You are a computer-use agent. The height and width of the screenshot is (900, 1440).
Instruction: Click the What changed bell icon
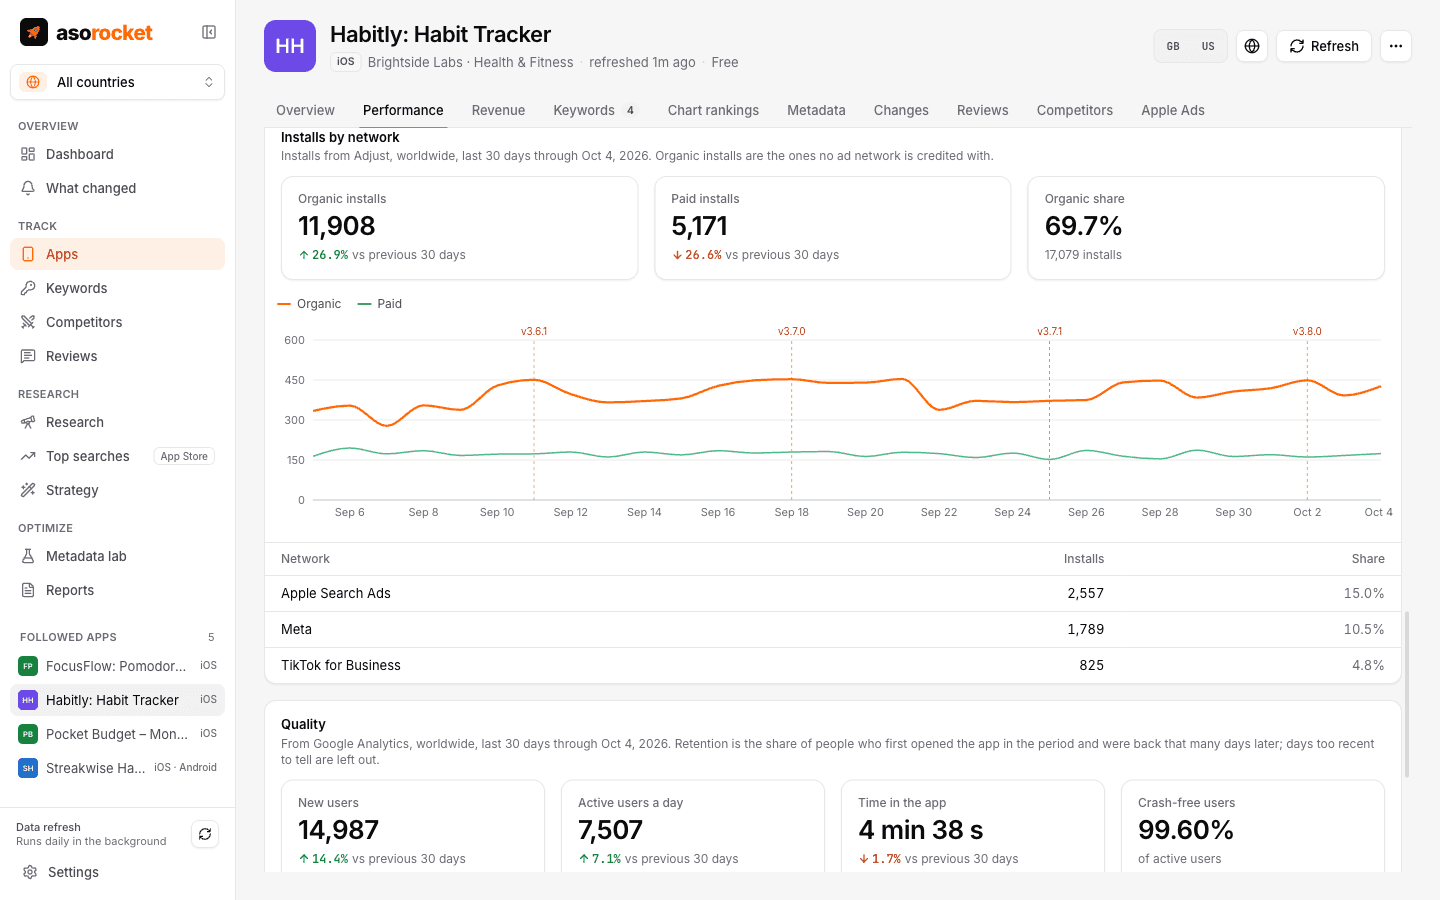point(28,188)
